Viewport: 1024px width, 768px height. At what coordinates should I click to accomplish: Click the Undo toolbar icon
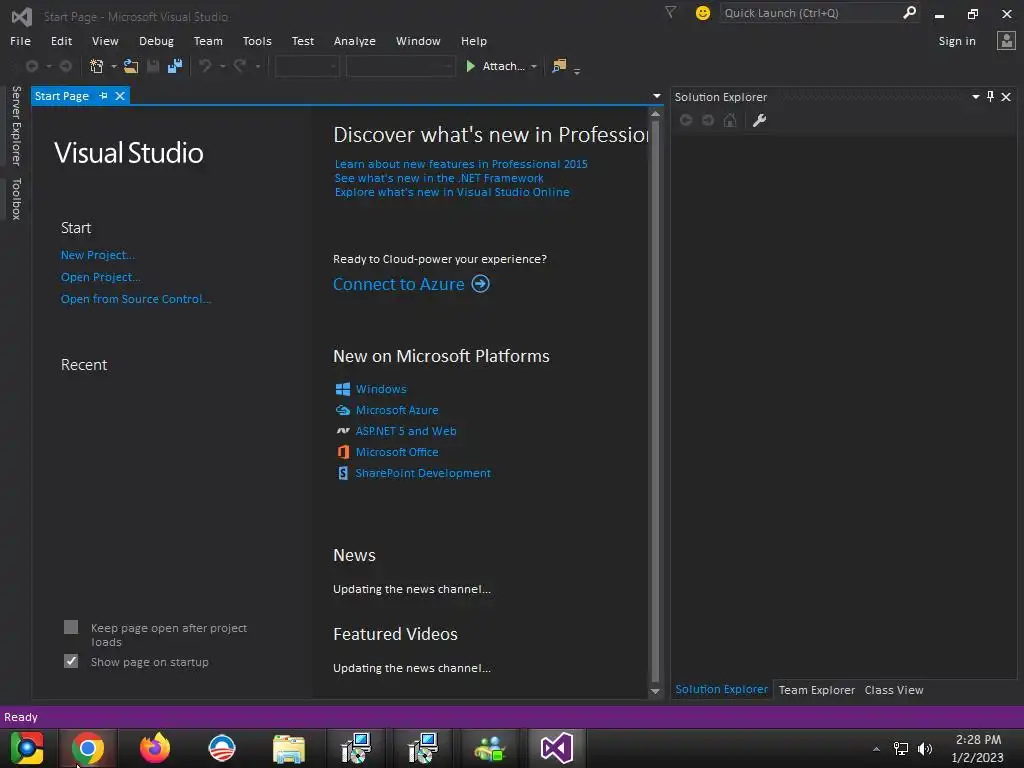205,66
